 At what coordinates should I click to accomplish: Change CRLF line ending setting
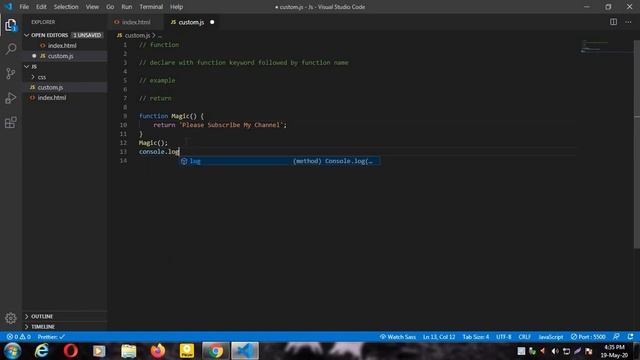[524, 337]
